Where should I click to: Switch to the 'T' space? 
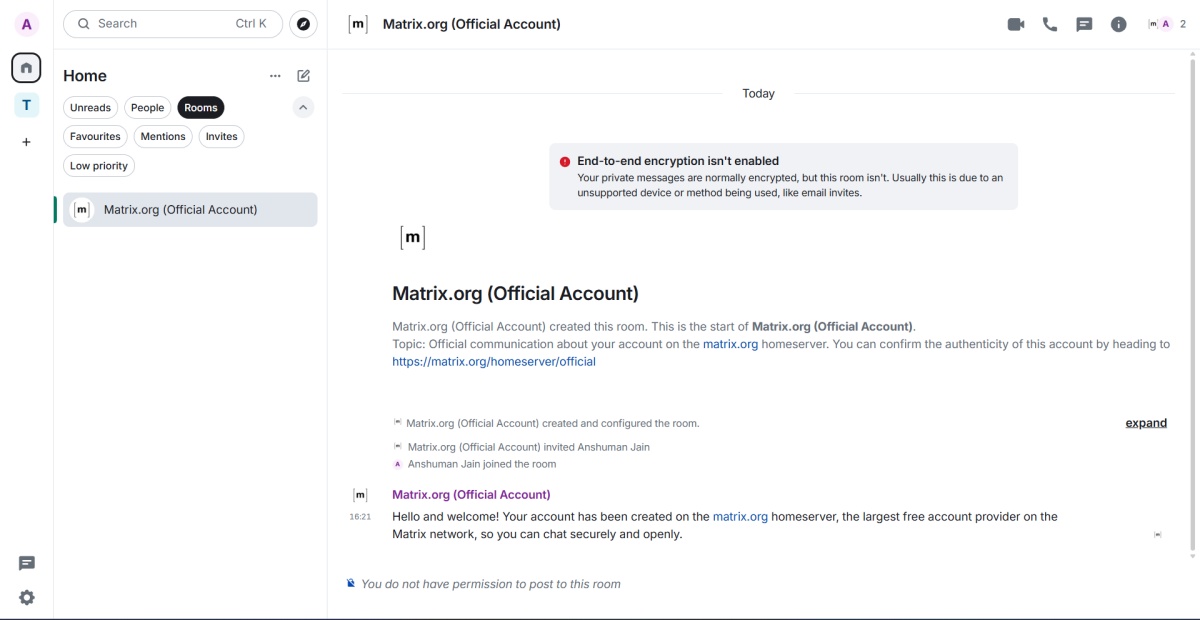[x=26, y=104]
